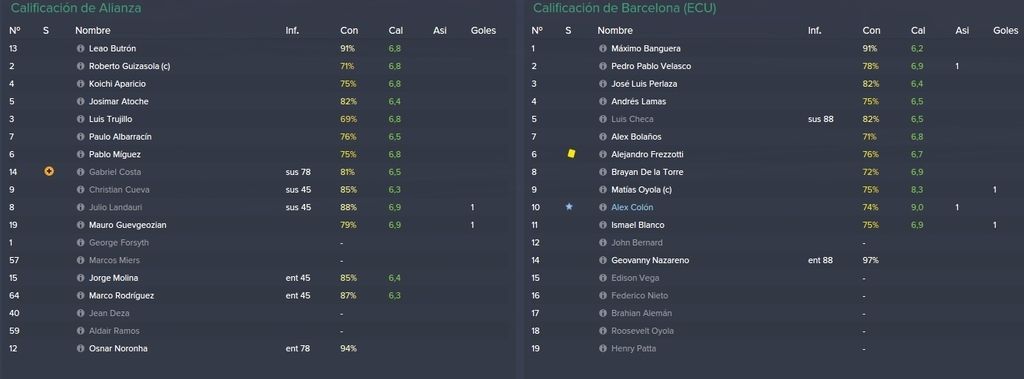Click Nombre header in Barcelona table

coord(615,31)
